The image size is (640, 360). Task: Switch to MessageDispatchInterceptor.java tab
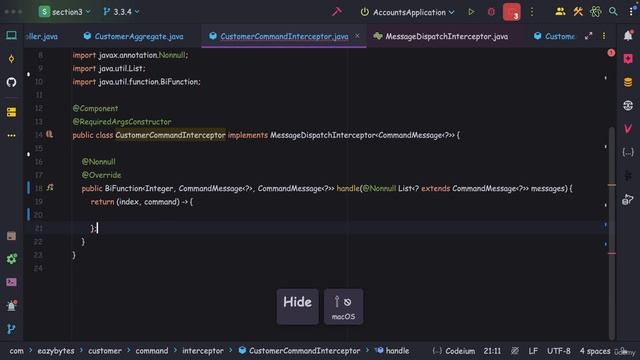(441, 36)
